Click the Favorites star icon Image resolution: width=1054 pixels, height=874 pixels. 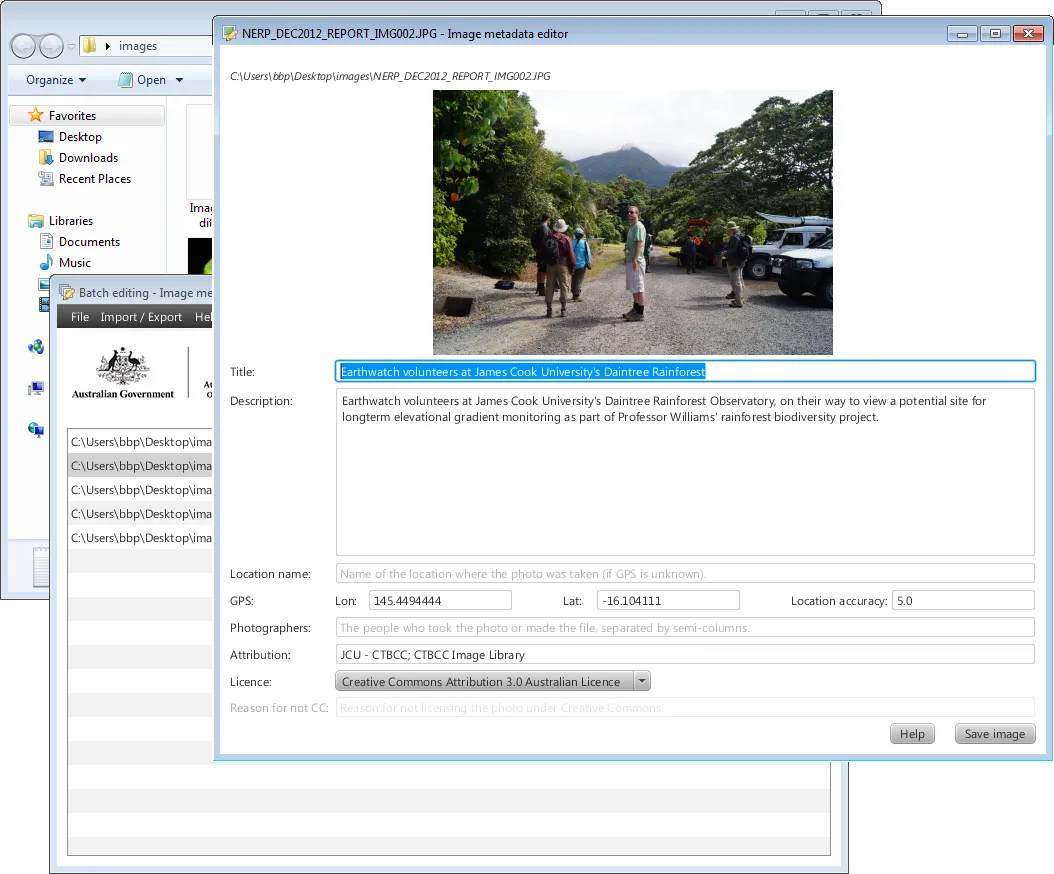coord(36,115)
